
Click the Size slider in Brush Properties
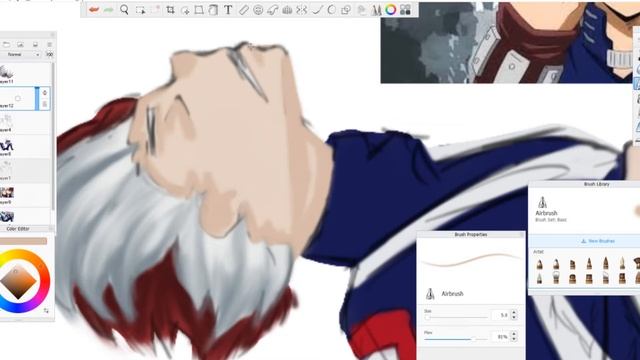click(456, 317)
